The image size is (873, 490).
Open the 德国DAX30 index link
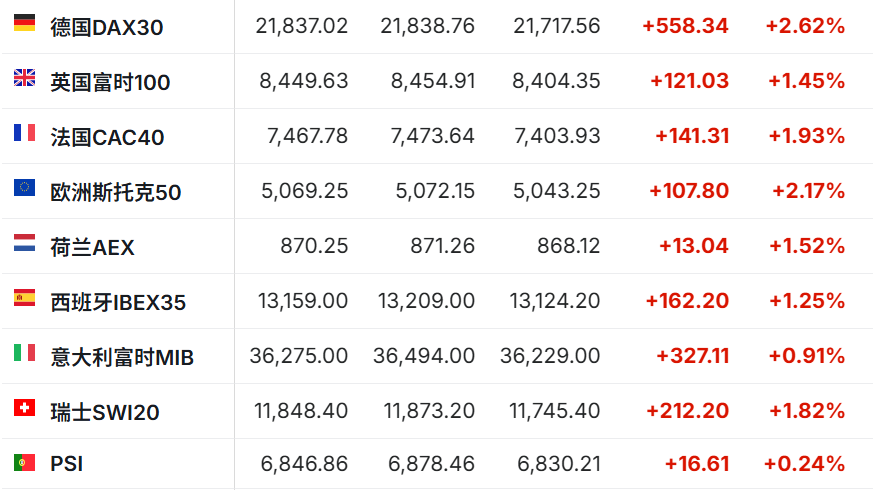click(x=107, y=27)
